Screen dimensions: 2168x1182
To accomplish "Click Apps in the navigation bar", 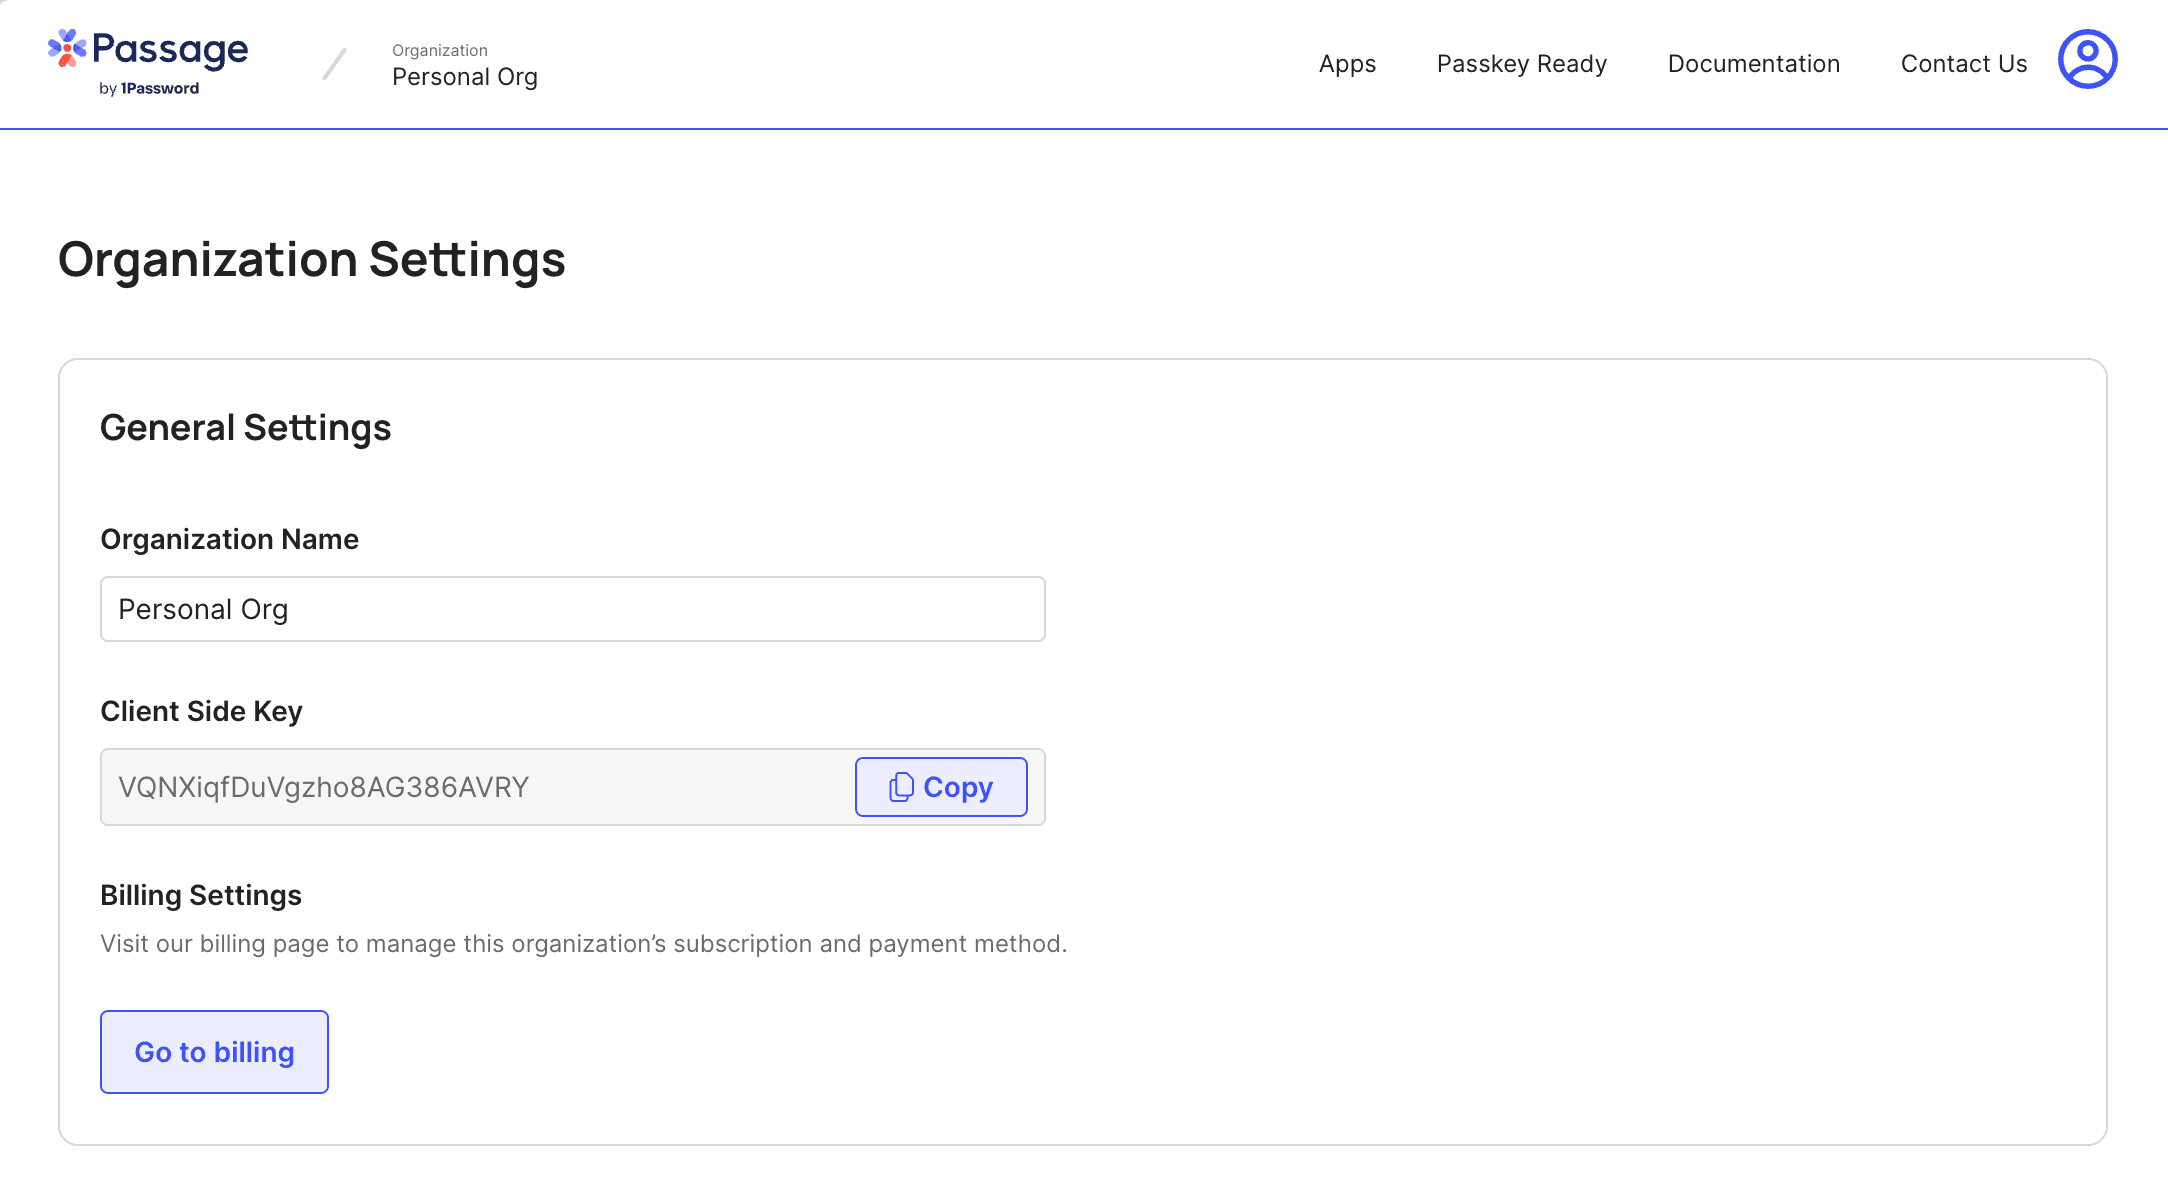I will [1347, 63].
